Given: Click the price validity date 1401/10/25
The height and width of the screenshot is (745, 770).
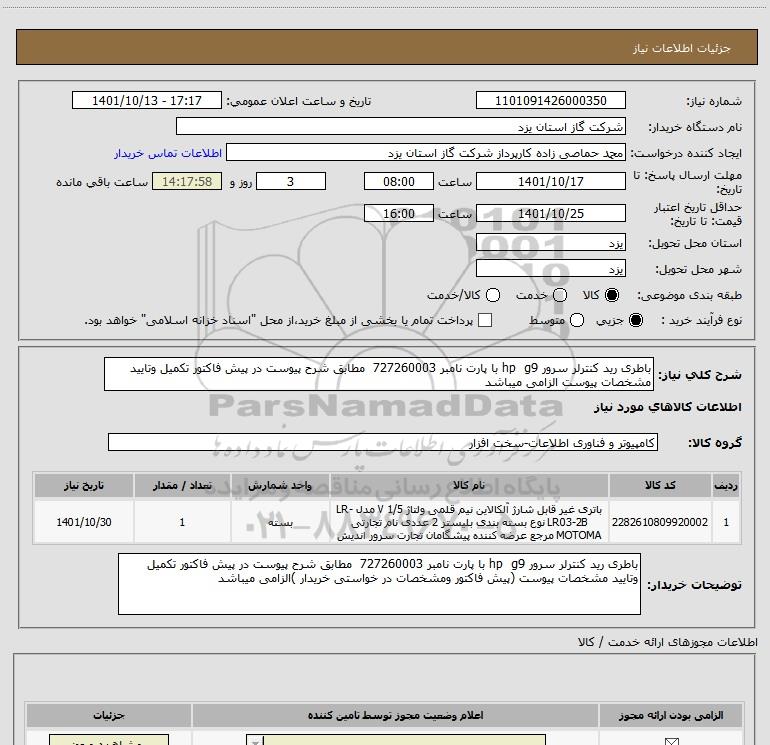Looking at the screenshot, I should [550, 214].
